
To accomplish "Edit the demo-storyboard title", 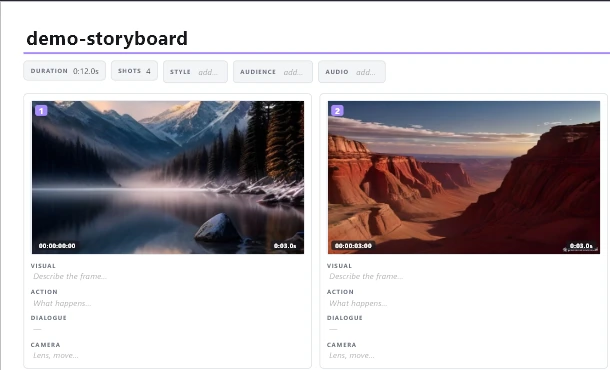I will [107, 39].
